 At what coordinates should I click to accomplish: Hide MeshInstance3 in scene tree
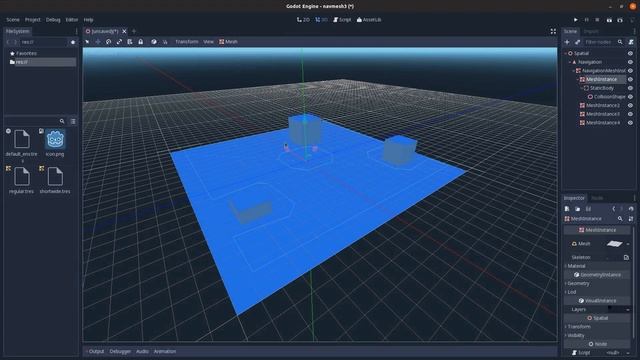tap(630, 114)
